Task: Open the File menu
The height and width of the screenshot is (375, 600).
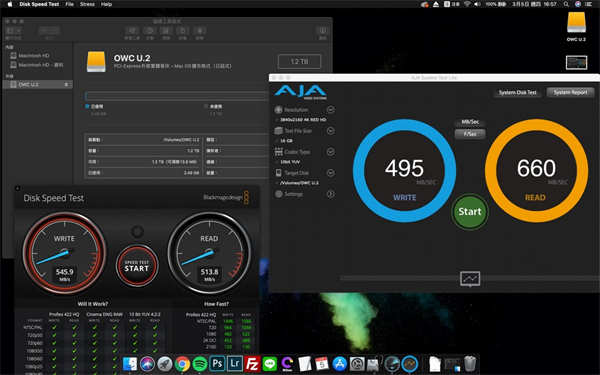Action: 70,4
